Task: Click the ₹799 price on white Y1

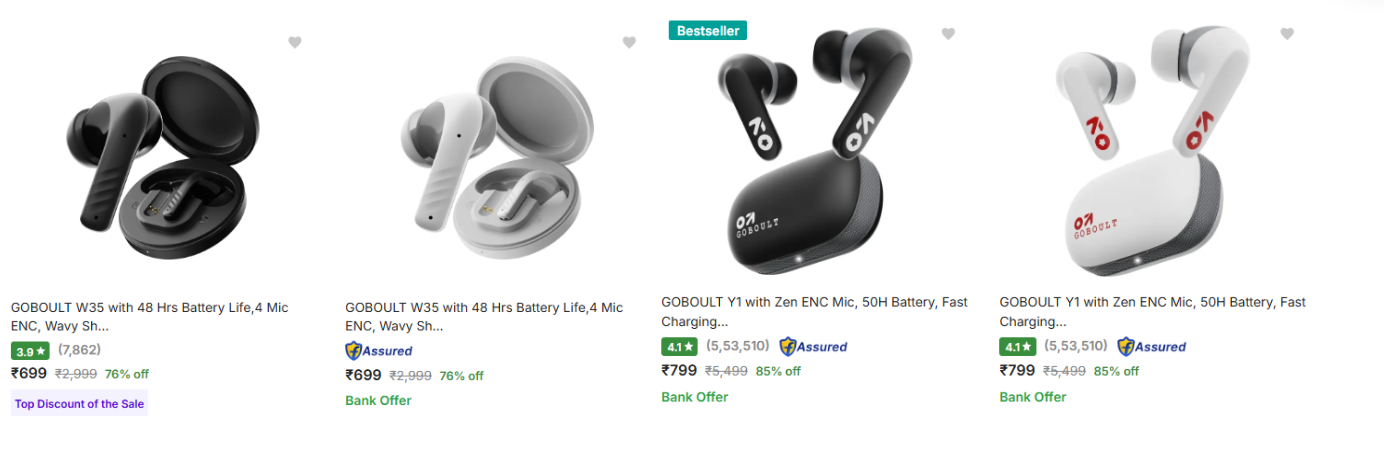Action: coord(1017,371)
